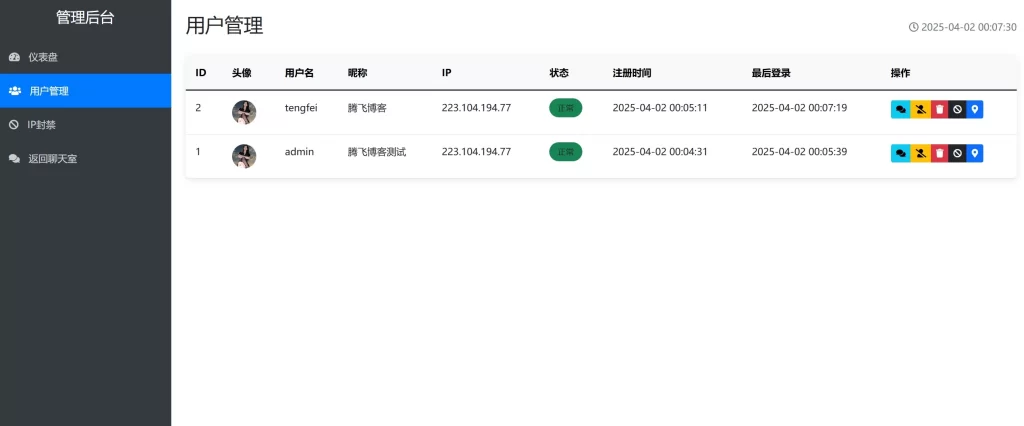Click the IP address in admin's row
The width and height of the screenshot is (1024, 426).
click(476, 152)
